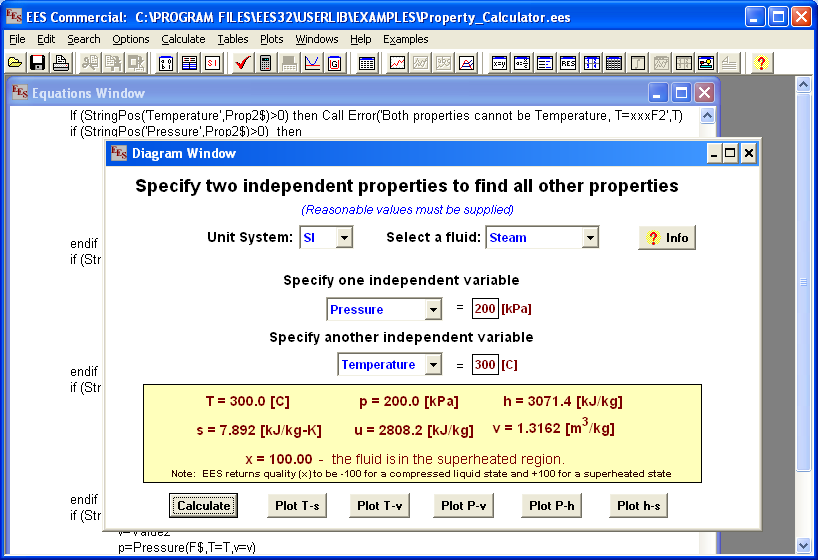The width and height of the screenshot is (818, 560).
Task: Open the Temperature variable dropdown
Action: (433, 365)
